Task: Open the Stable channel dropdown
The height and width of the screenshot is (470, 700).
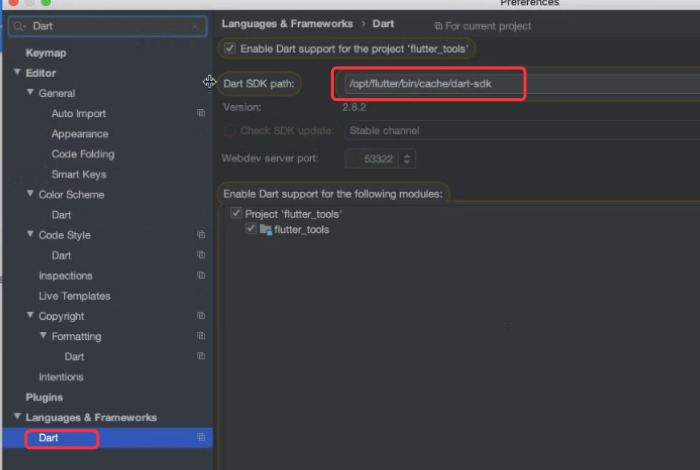Action: [x=522, y=130]
